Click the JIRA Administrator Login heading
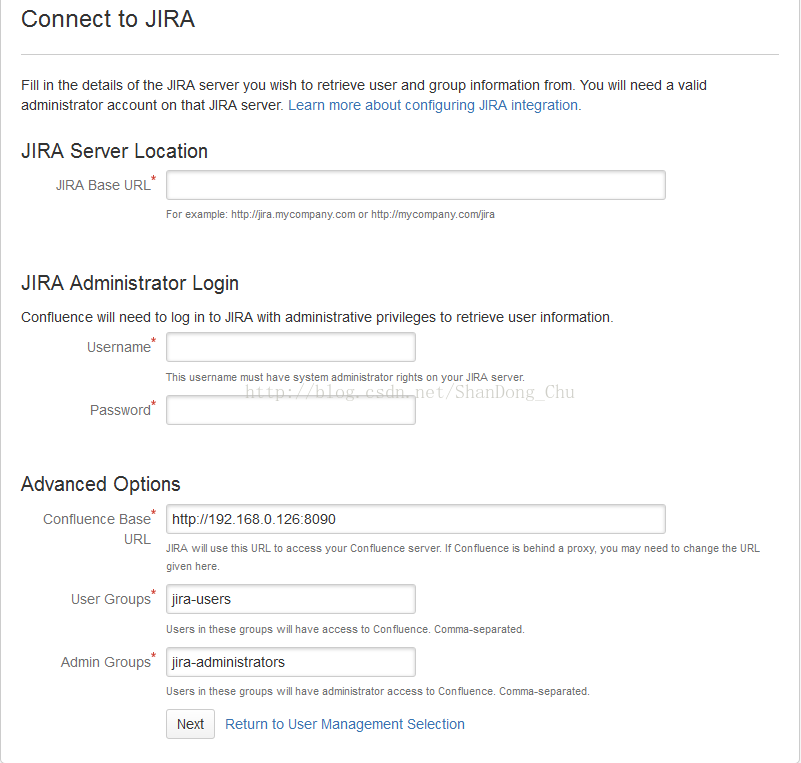The image size is (801, 763). pyautogui.click(x=130, y=283)
